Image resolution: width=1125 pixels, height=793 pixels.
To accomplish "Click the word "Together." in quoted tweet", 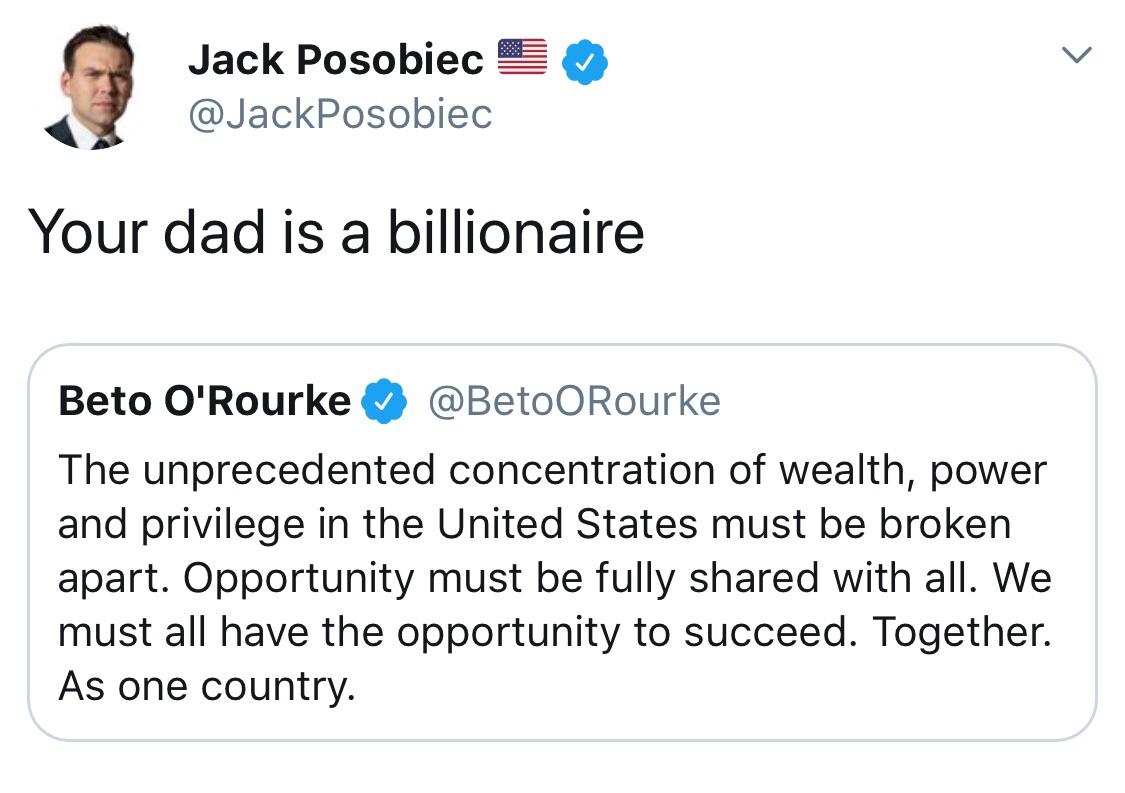I will click(x=962, y=632).
